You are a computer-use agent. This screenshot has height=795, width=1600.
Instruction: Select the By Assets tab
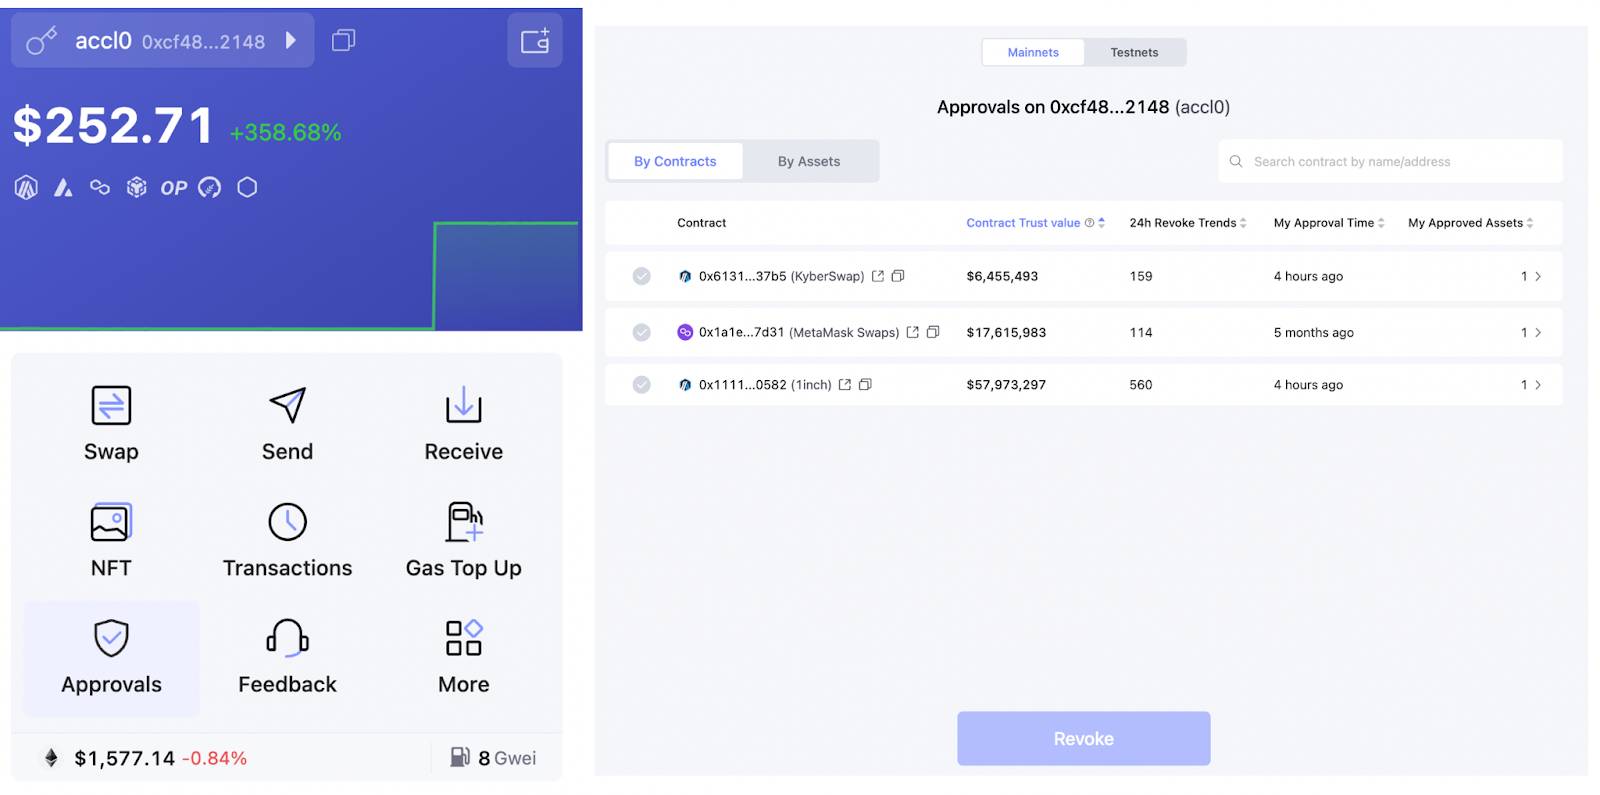tap(809, 161)
